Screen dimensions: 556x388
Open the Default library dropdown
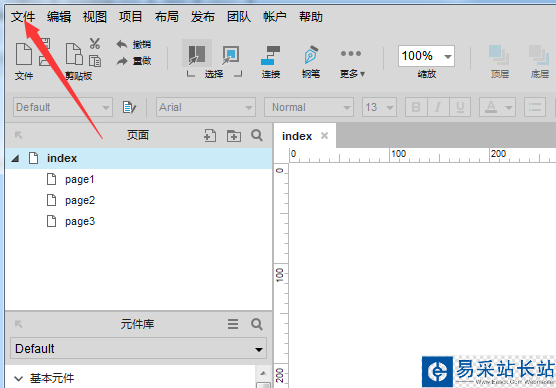pyautogui.click(x=138, y=348)
